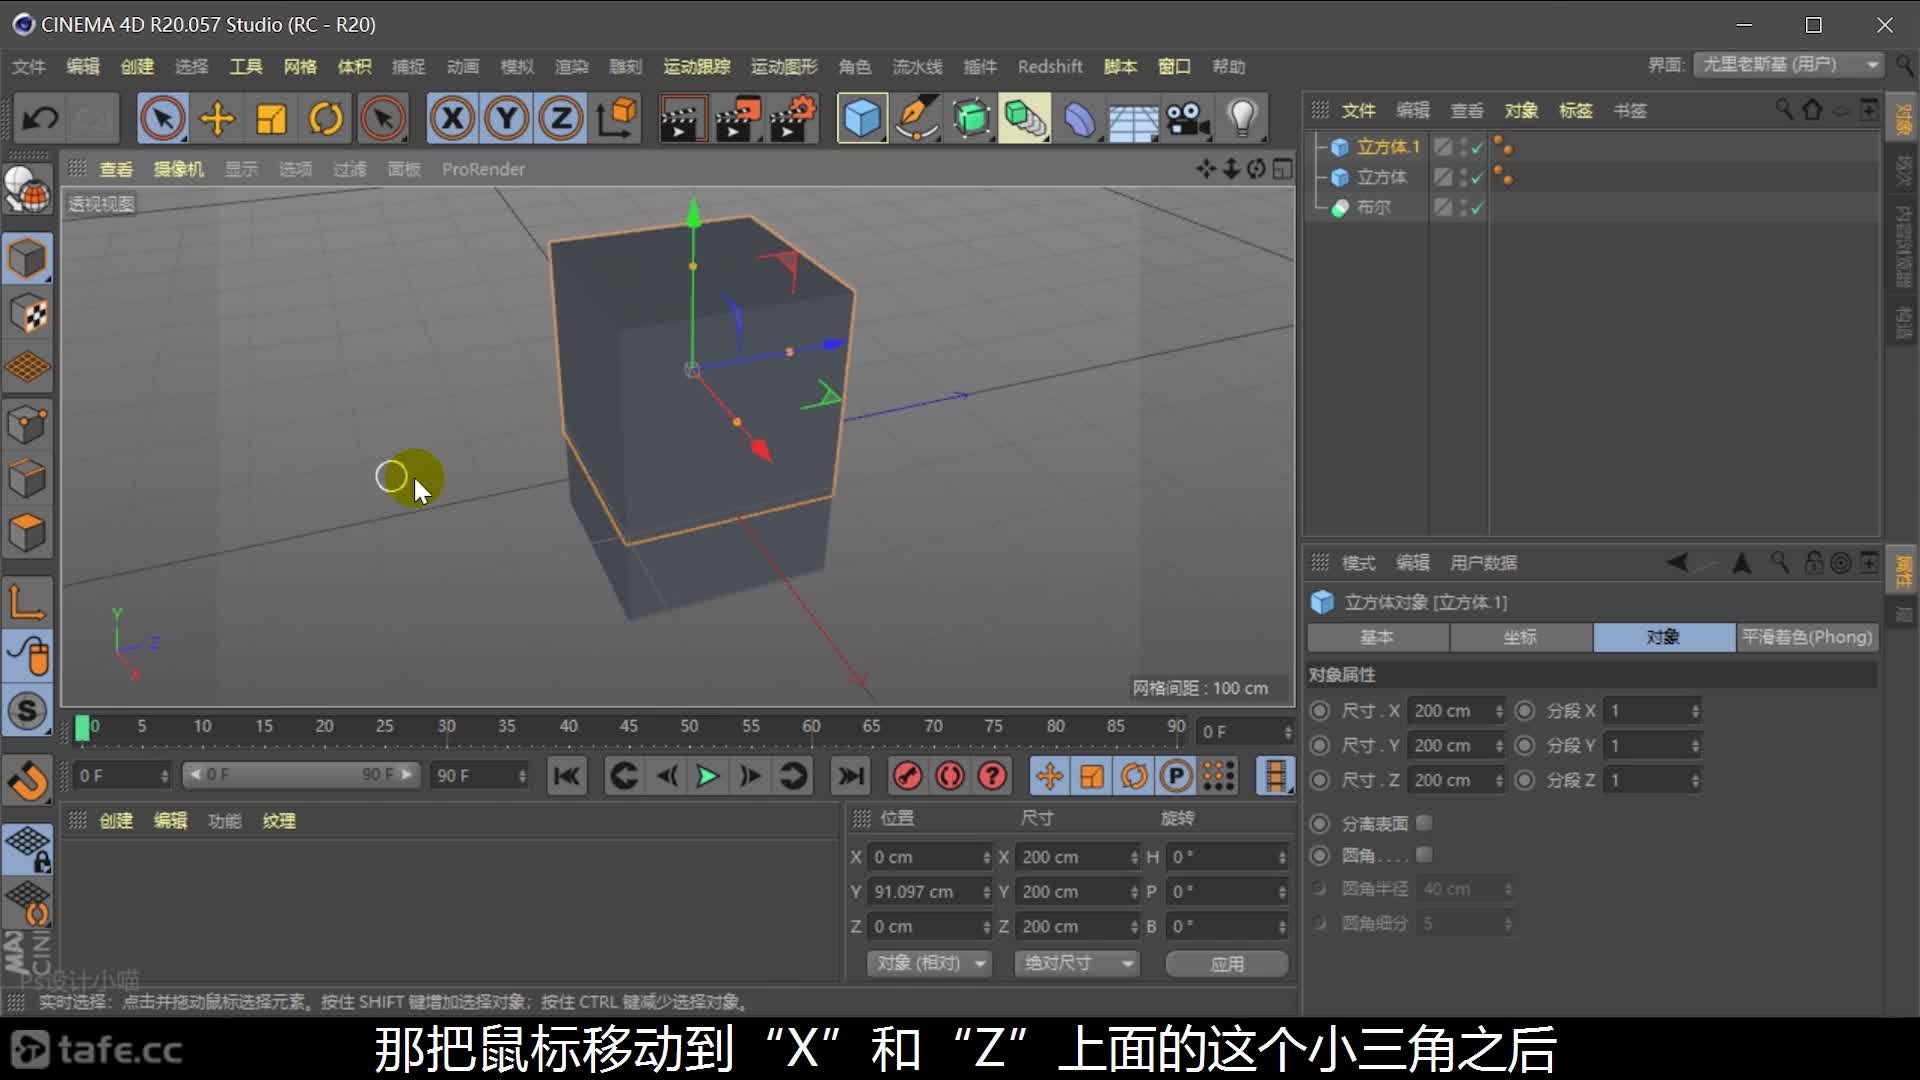Toggle Z axis lock

pos(561,119)
